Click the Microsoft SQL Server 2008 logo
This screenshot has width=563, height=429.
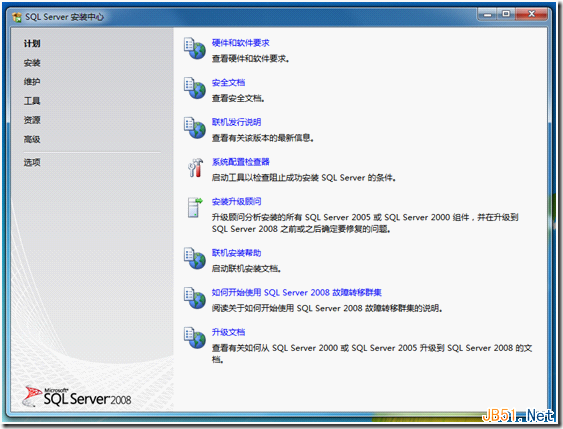point(77,396)
